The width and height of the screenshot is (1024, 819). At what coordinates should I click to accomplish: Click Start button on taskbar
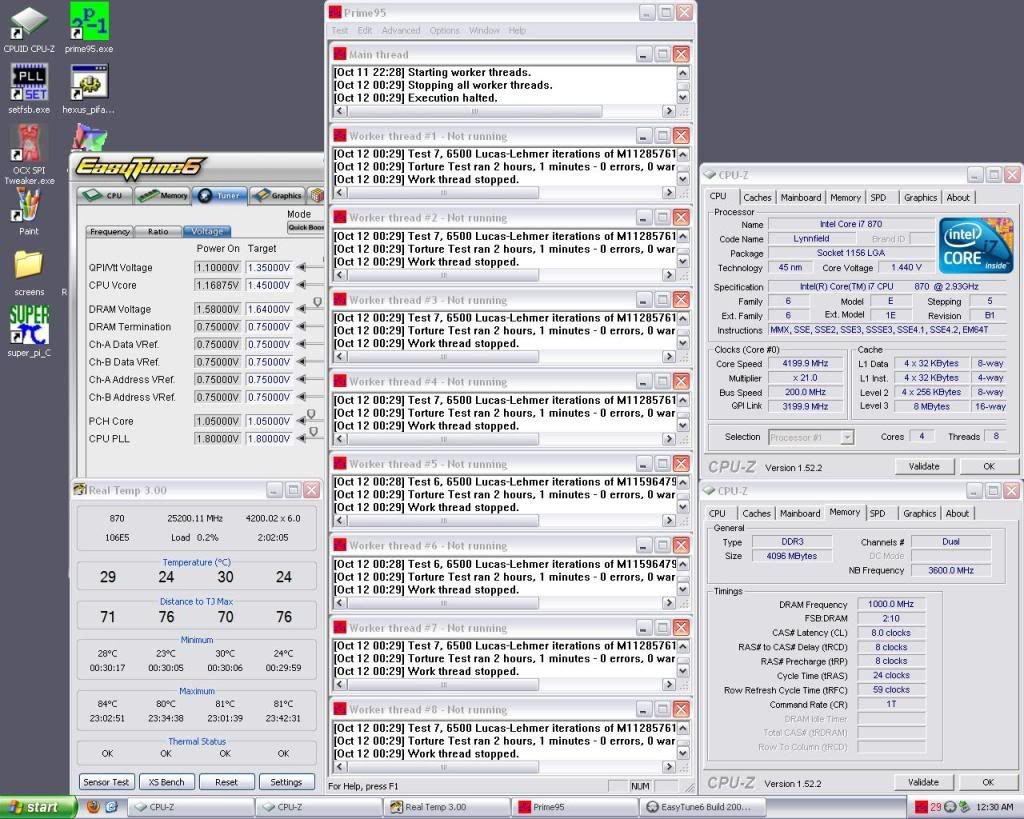pos(37,807)
